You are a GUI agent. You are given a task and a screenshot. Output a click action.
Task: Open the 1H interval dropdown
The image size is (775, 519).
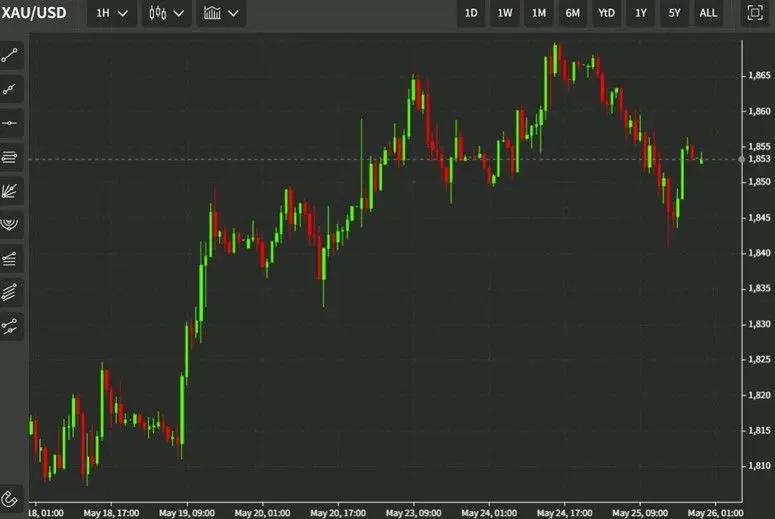(111, 13)
